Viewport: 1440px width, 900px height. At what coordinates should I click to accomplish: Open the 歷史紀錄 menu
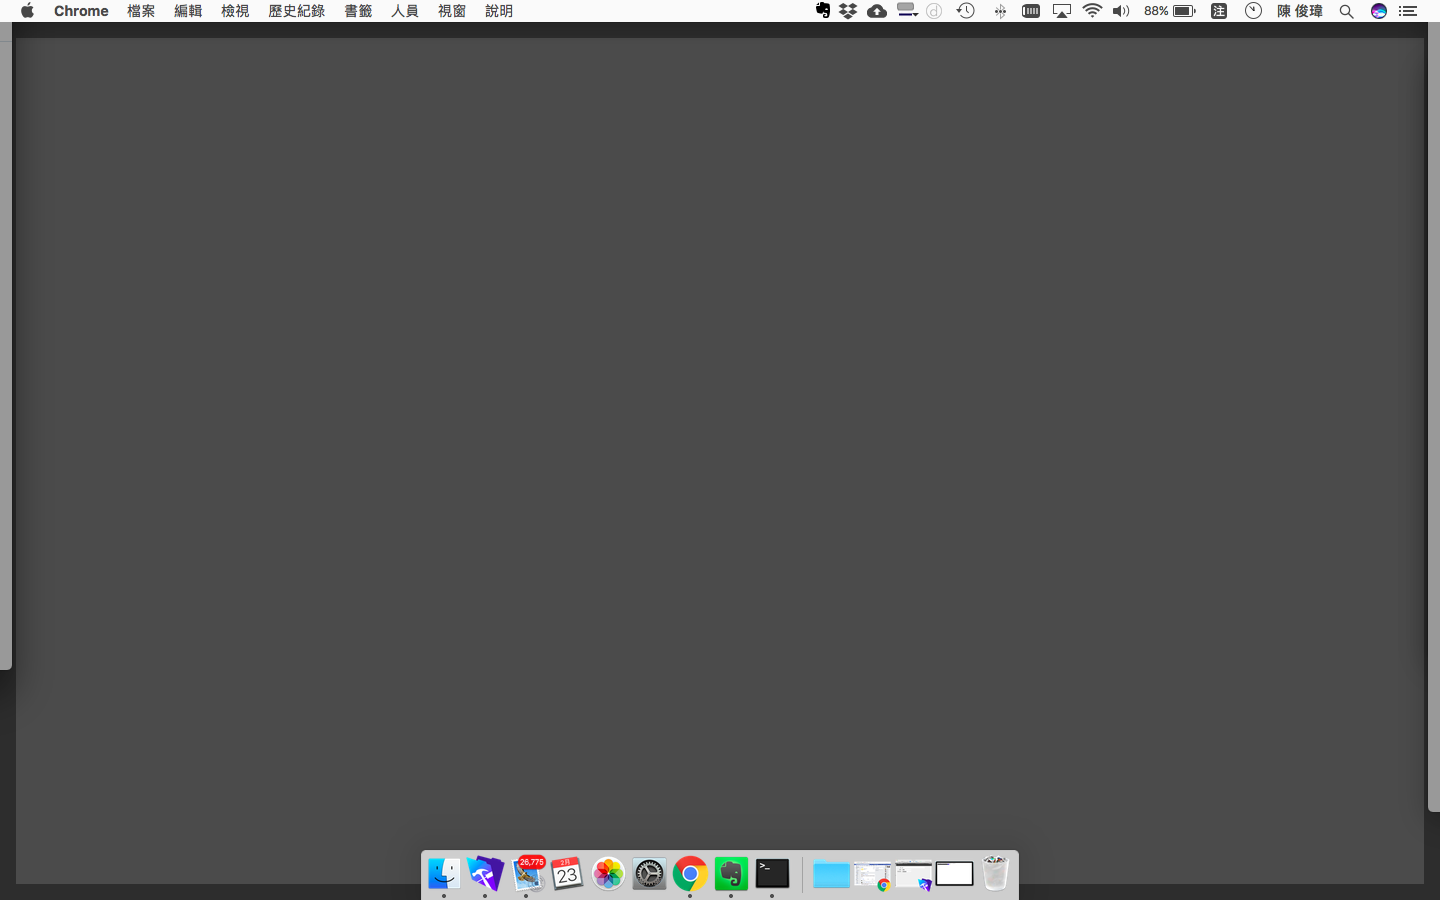pos(296,11)
